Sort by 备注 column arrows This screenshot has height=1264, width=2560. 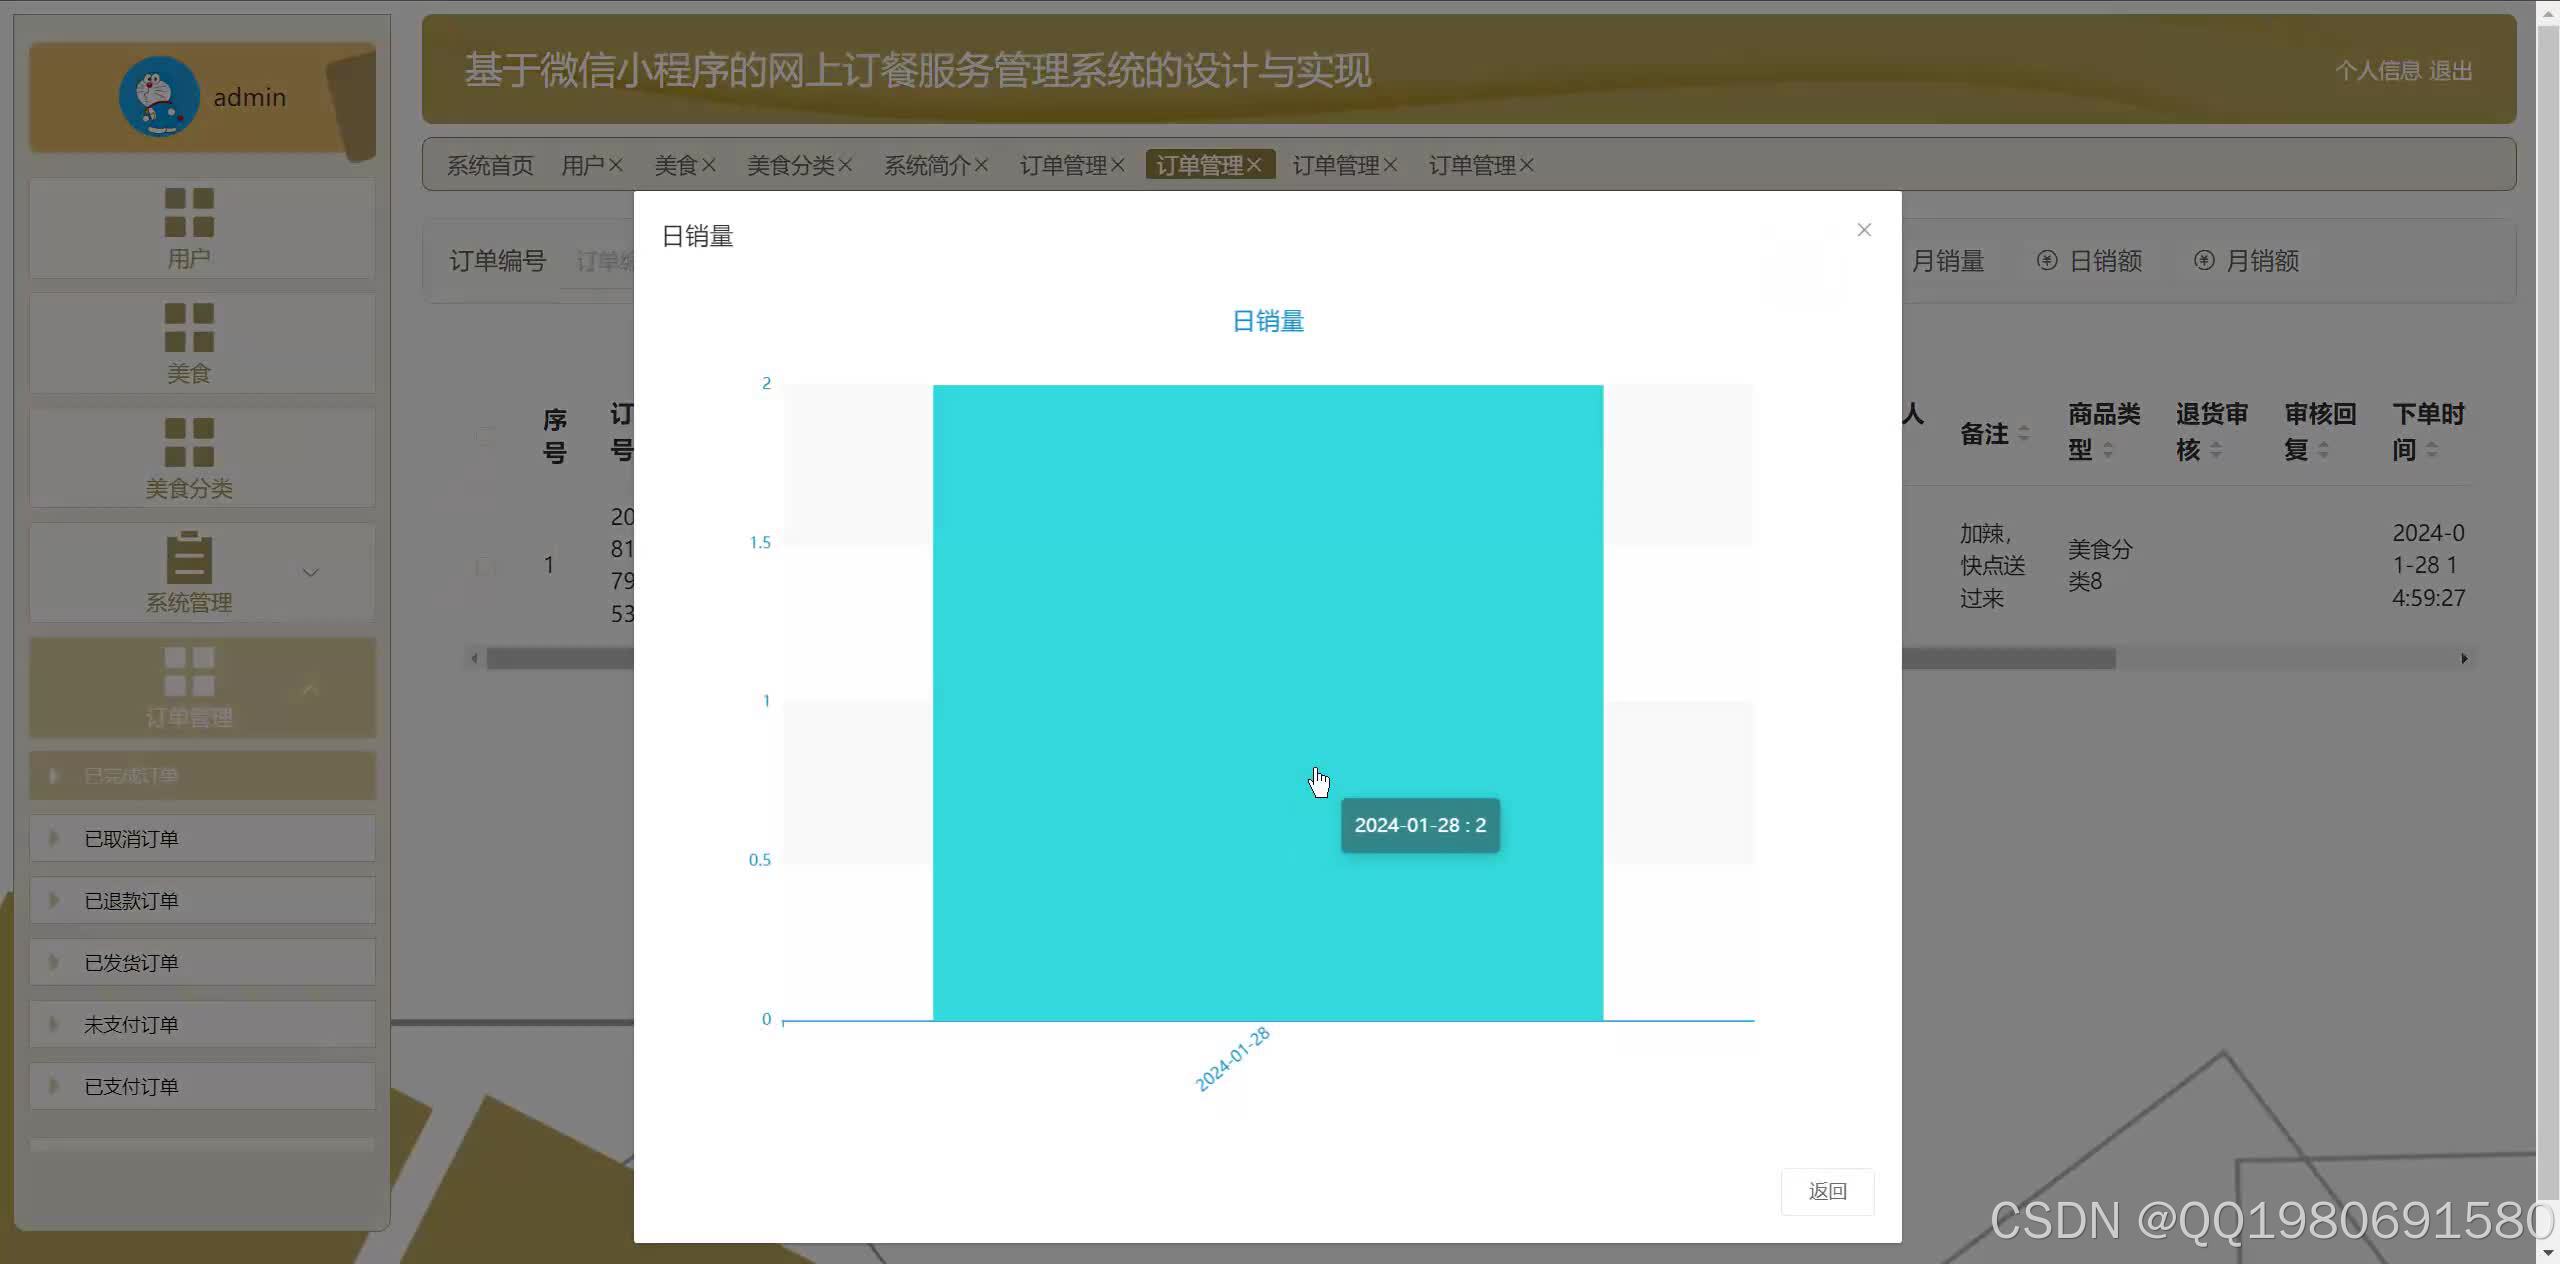(2023, 433)
